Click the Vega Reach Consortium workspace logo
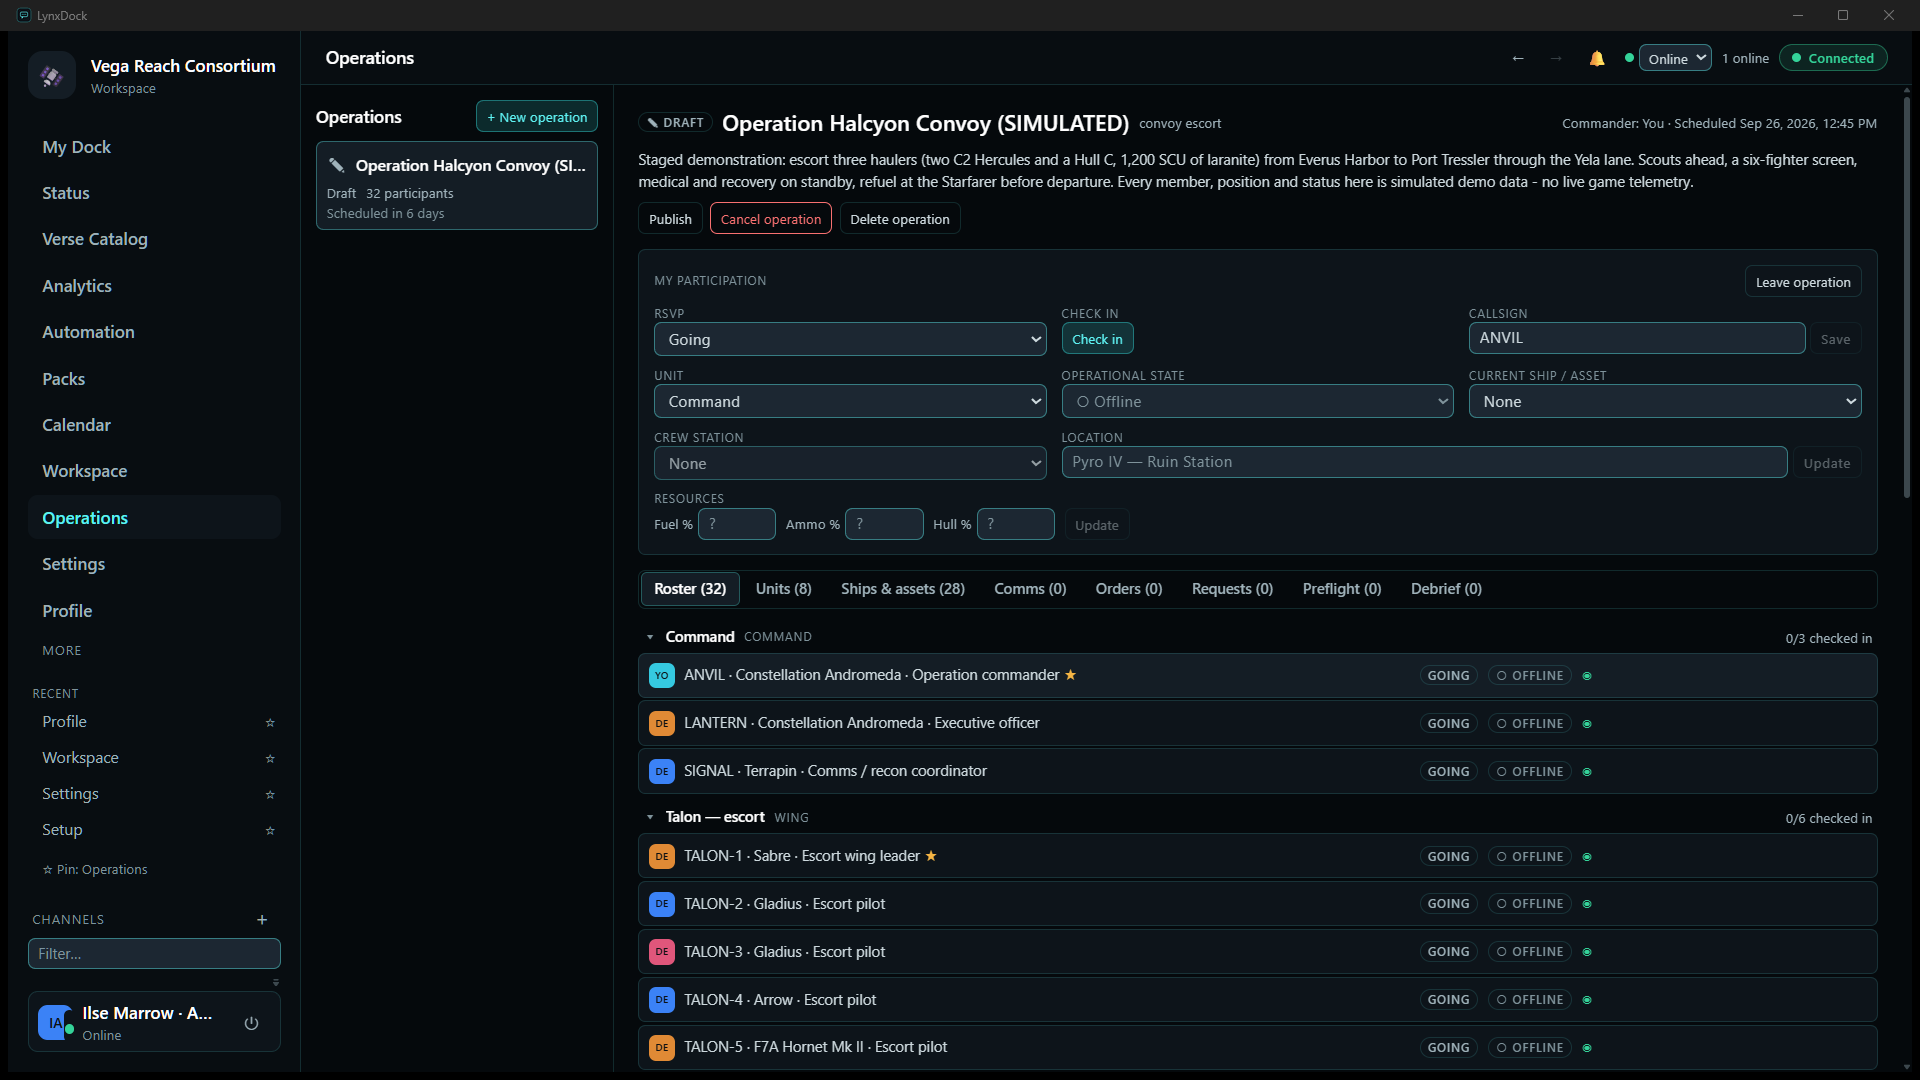 52,75
